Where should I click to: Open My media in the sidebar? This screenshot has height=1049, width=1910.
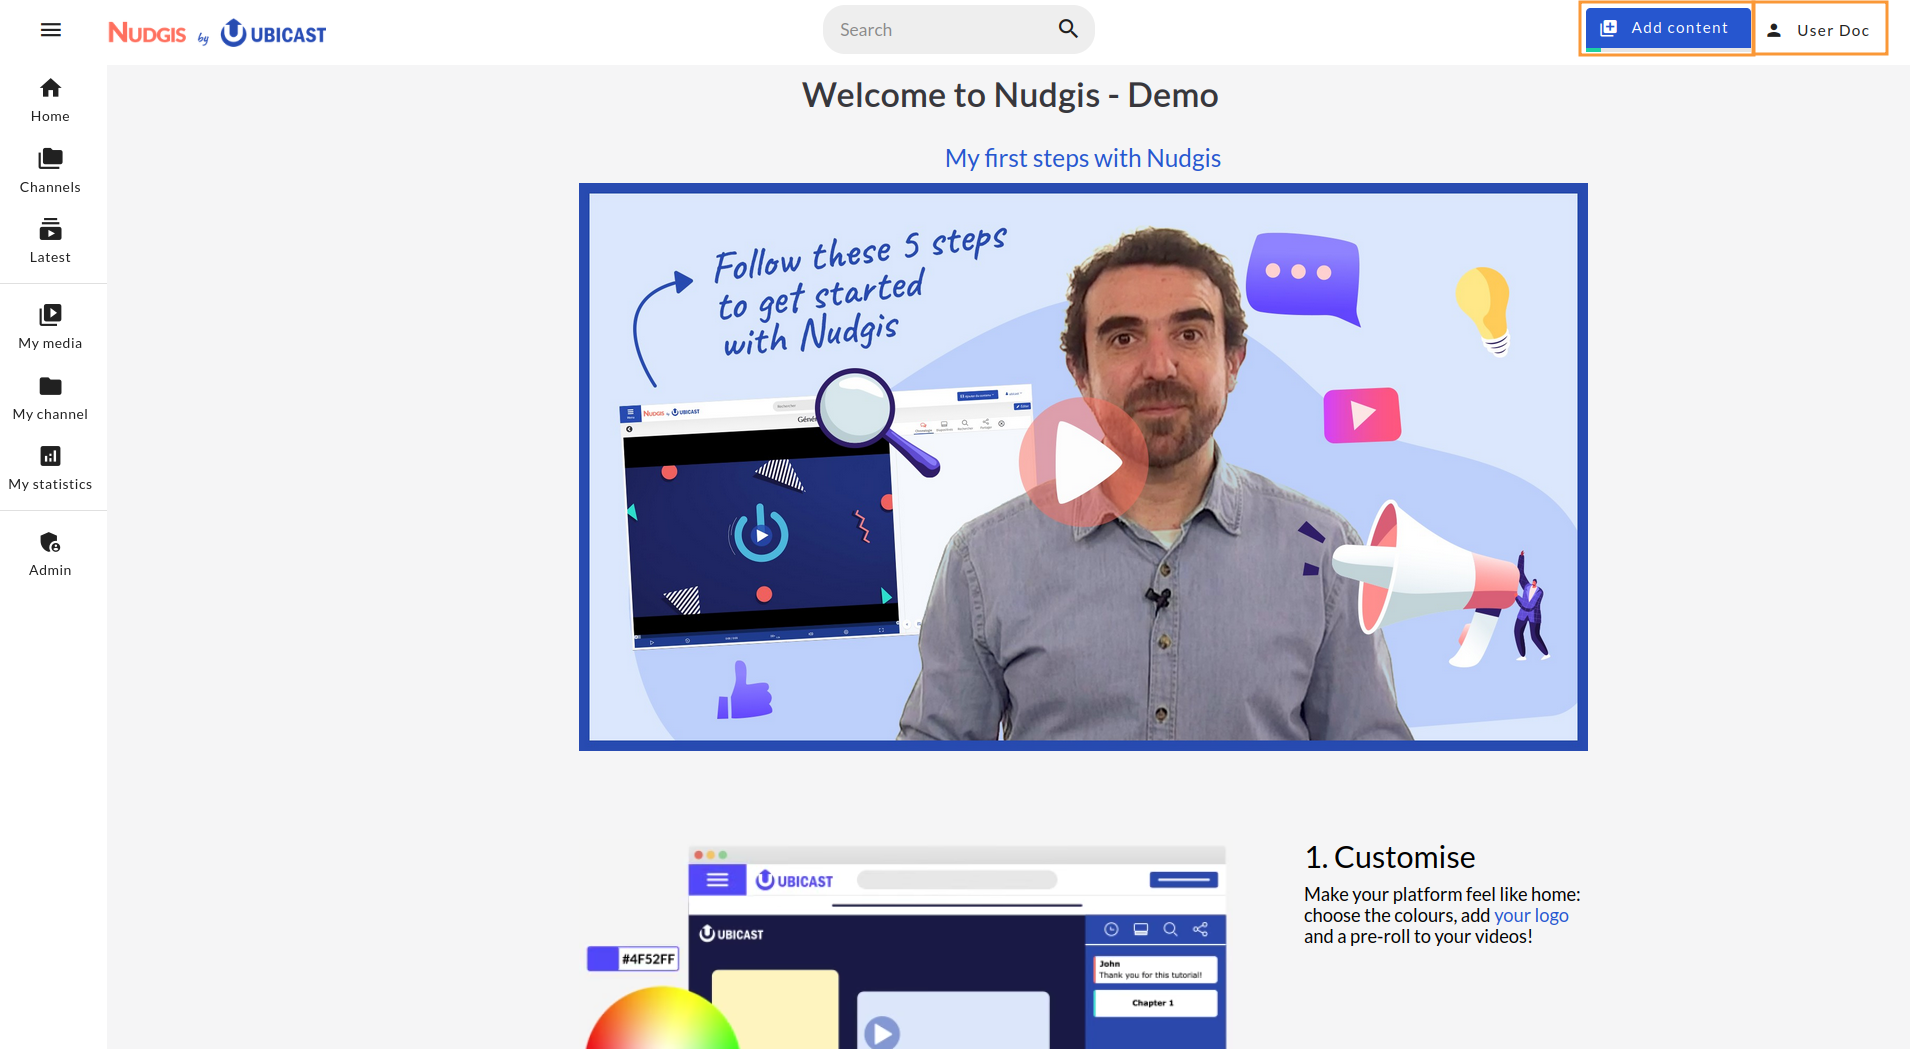coord(50,327)
